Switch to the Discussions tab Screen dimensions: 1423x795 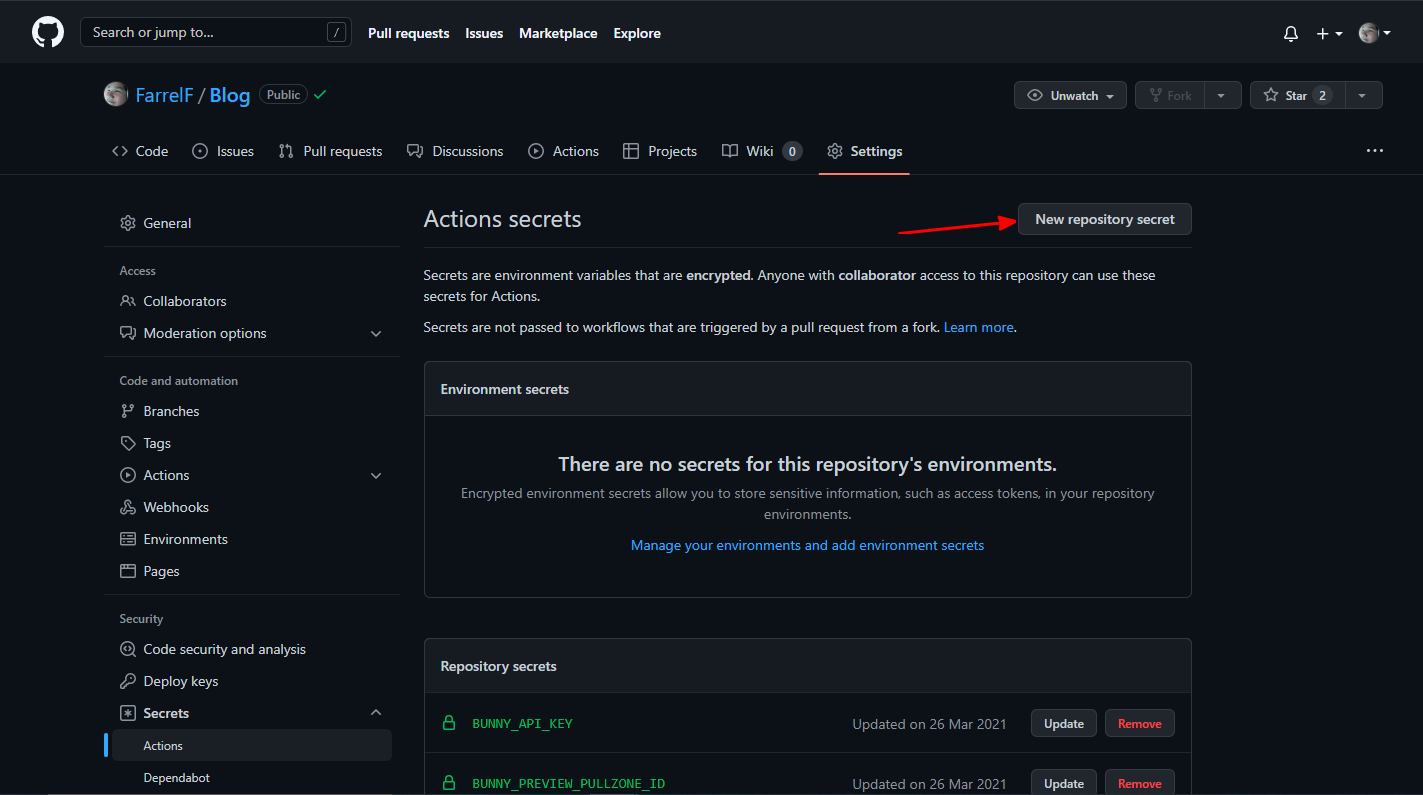[x=455, y=151]
